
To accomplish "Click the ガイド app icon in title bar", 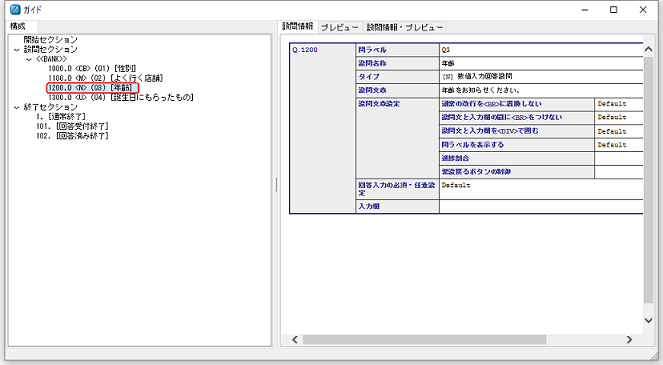I will click(x=15, y=9).
